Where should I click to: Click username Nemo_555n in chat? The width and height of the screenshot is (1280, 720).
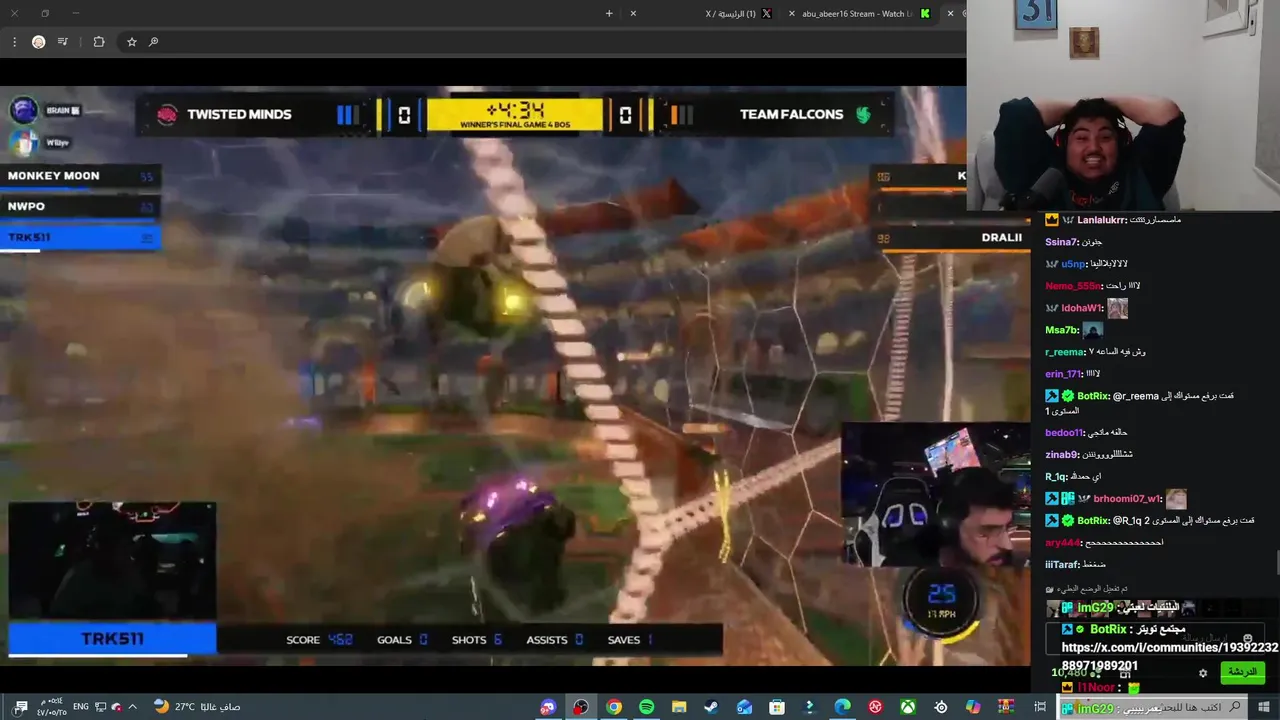(1073, 286)
